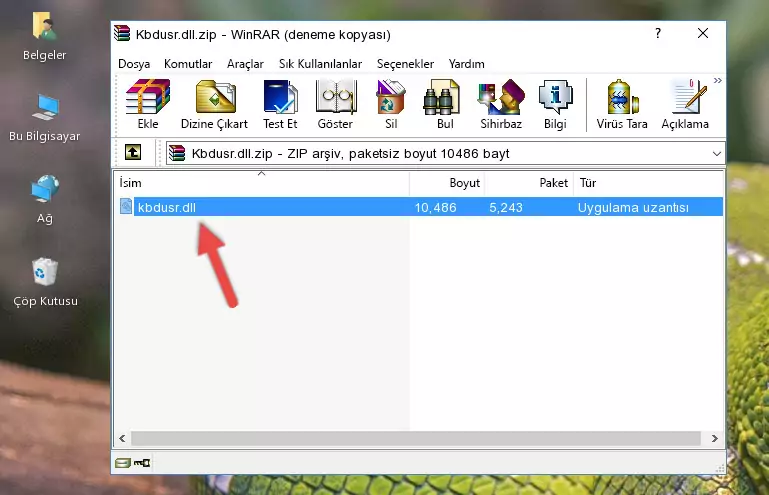Click the Sil (Delete) icon
This screenshot has height=495, width=769.
click(391, 104)
